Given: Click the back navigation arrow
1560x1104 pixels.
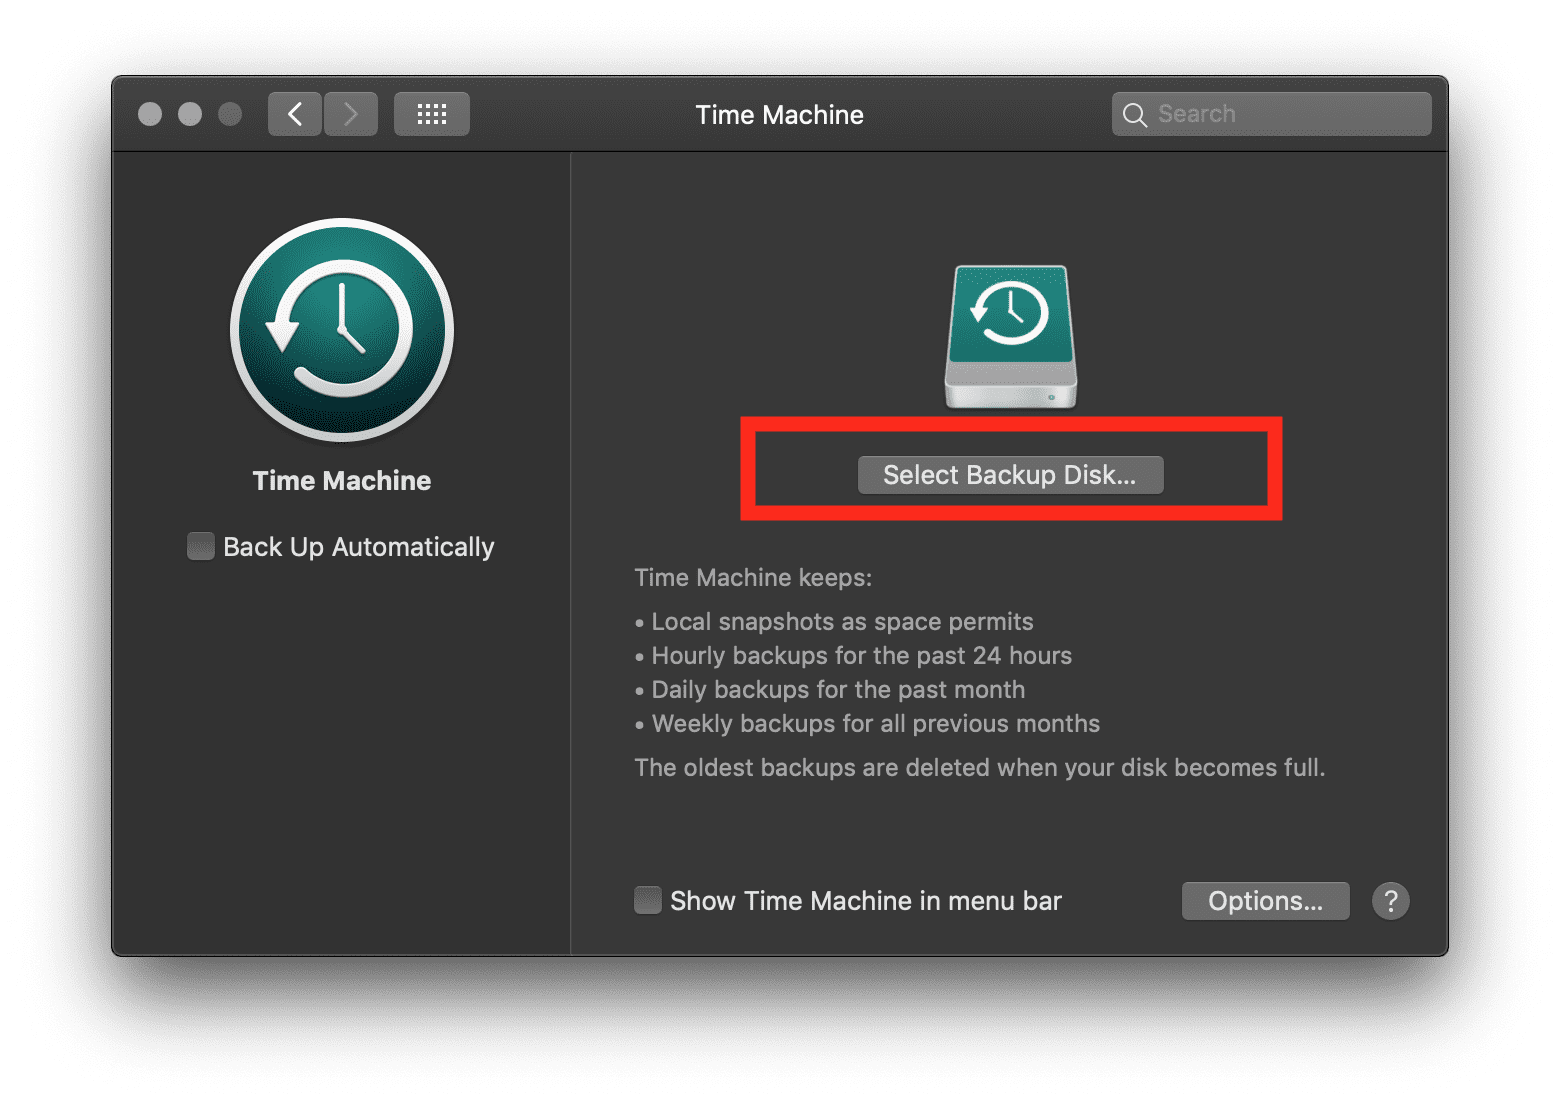Looking at the screenshot, I should (295, 113).
